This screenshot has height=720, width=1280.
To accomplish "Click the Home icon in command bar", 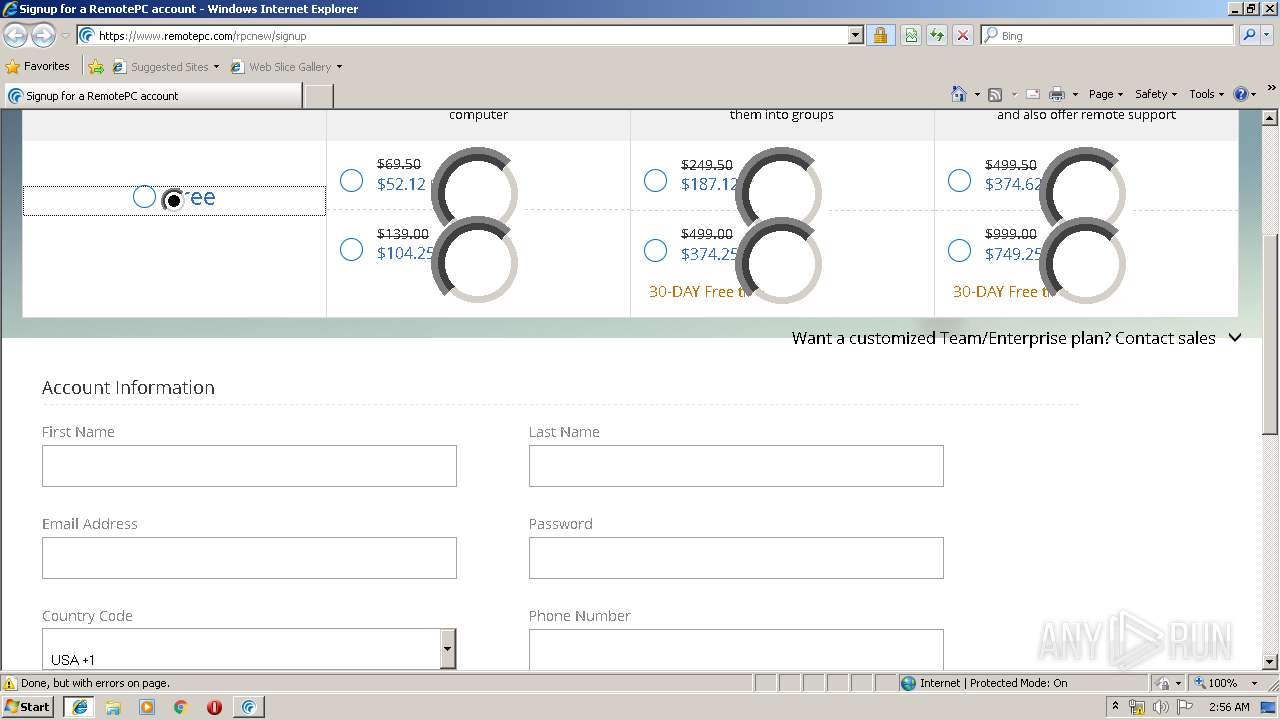I will pos(959,94).
